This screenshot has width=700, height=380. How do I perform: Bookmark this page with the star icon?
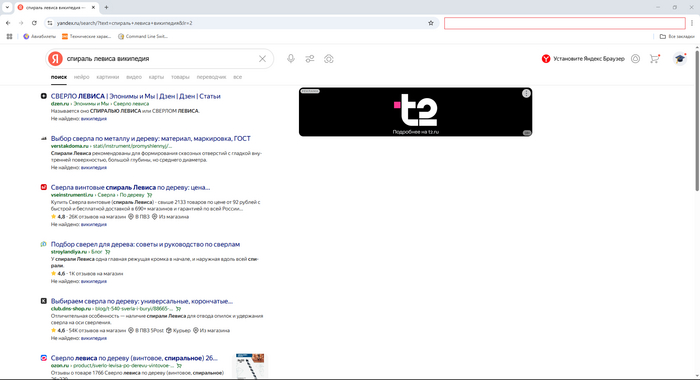431,23
